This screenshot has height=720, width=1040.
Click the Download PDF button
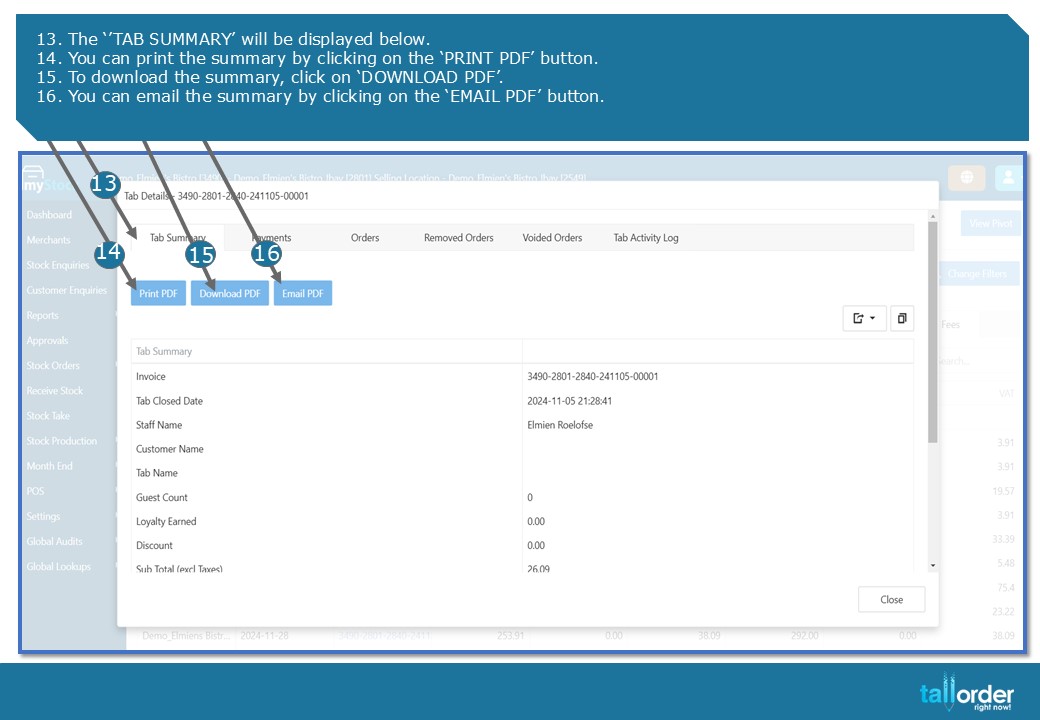tap(229, 293)
